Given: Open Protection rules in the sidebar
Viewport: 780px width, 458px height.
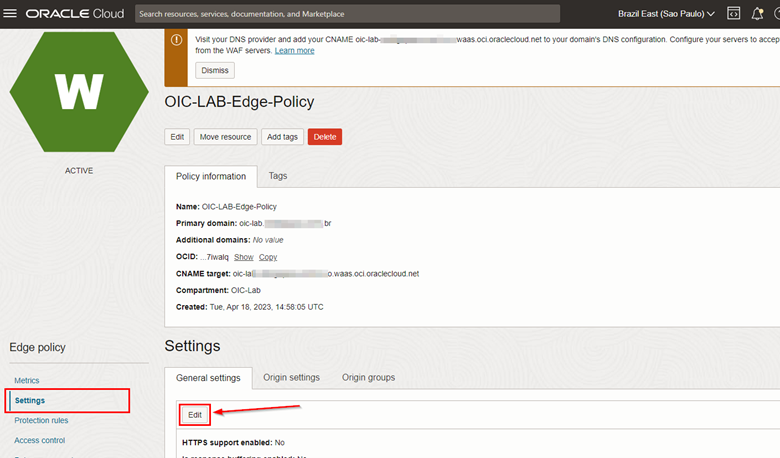Looking at the screenshot, I should coord(41,420).
